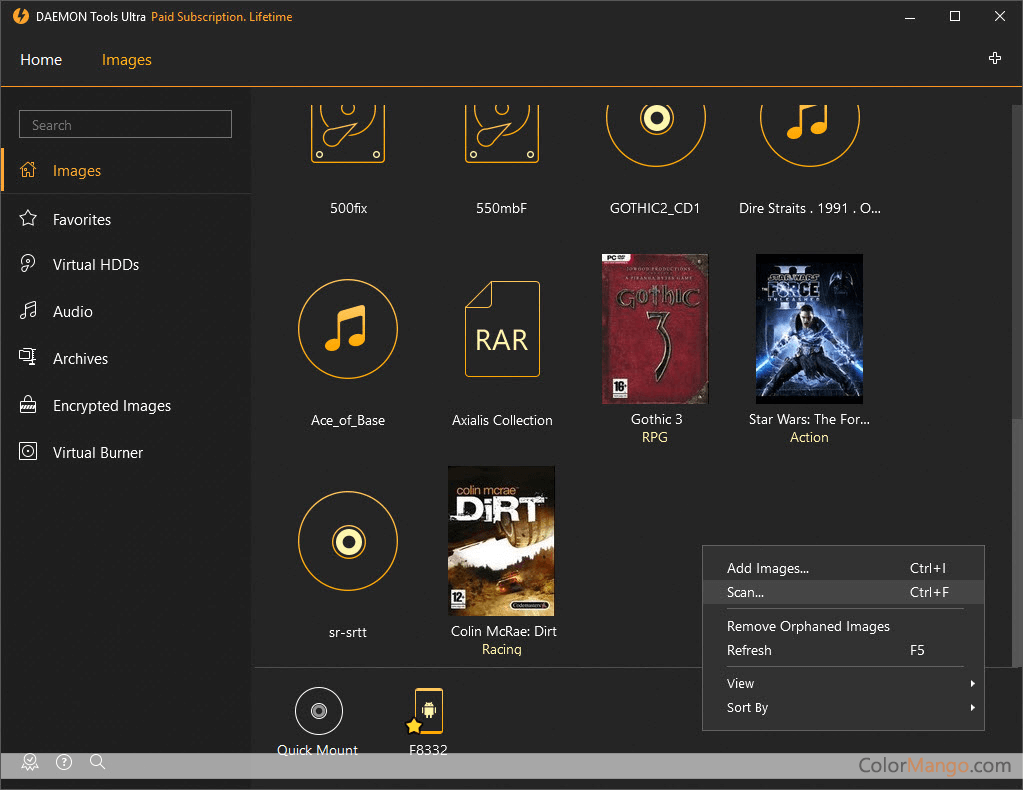Open the license badge icon at bottom-left
The height and width of the screenshot is (790, 1023).
30,762
